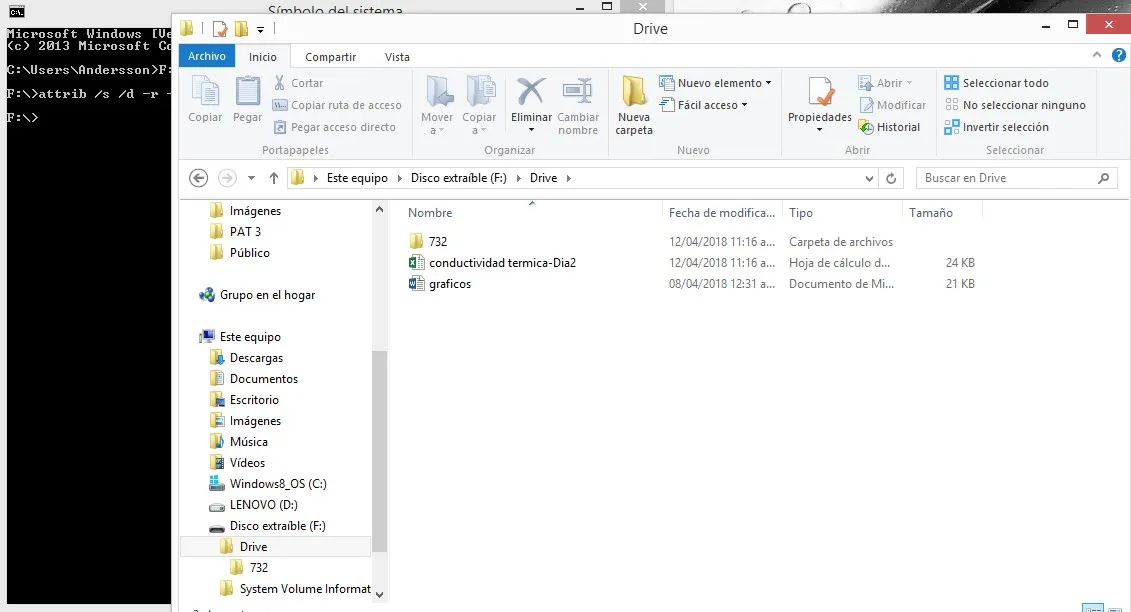Viewport: 1131px width, 612px height.
Task: Click the Cortar scissors button
Action: point(298,83)
